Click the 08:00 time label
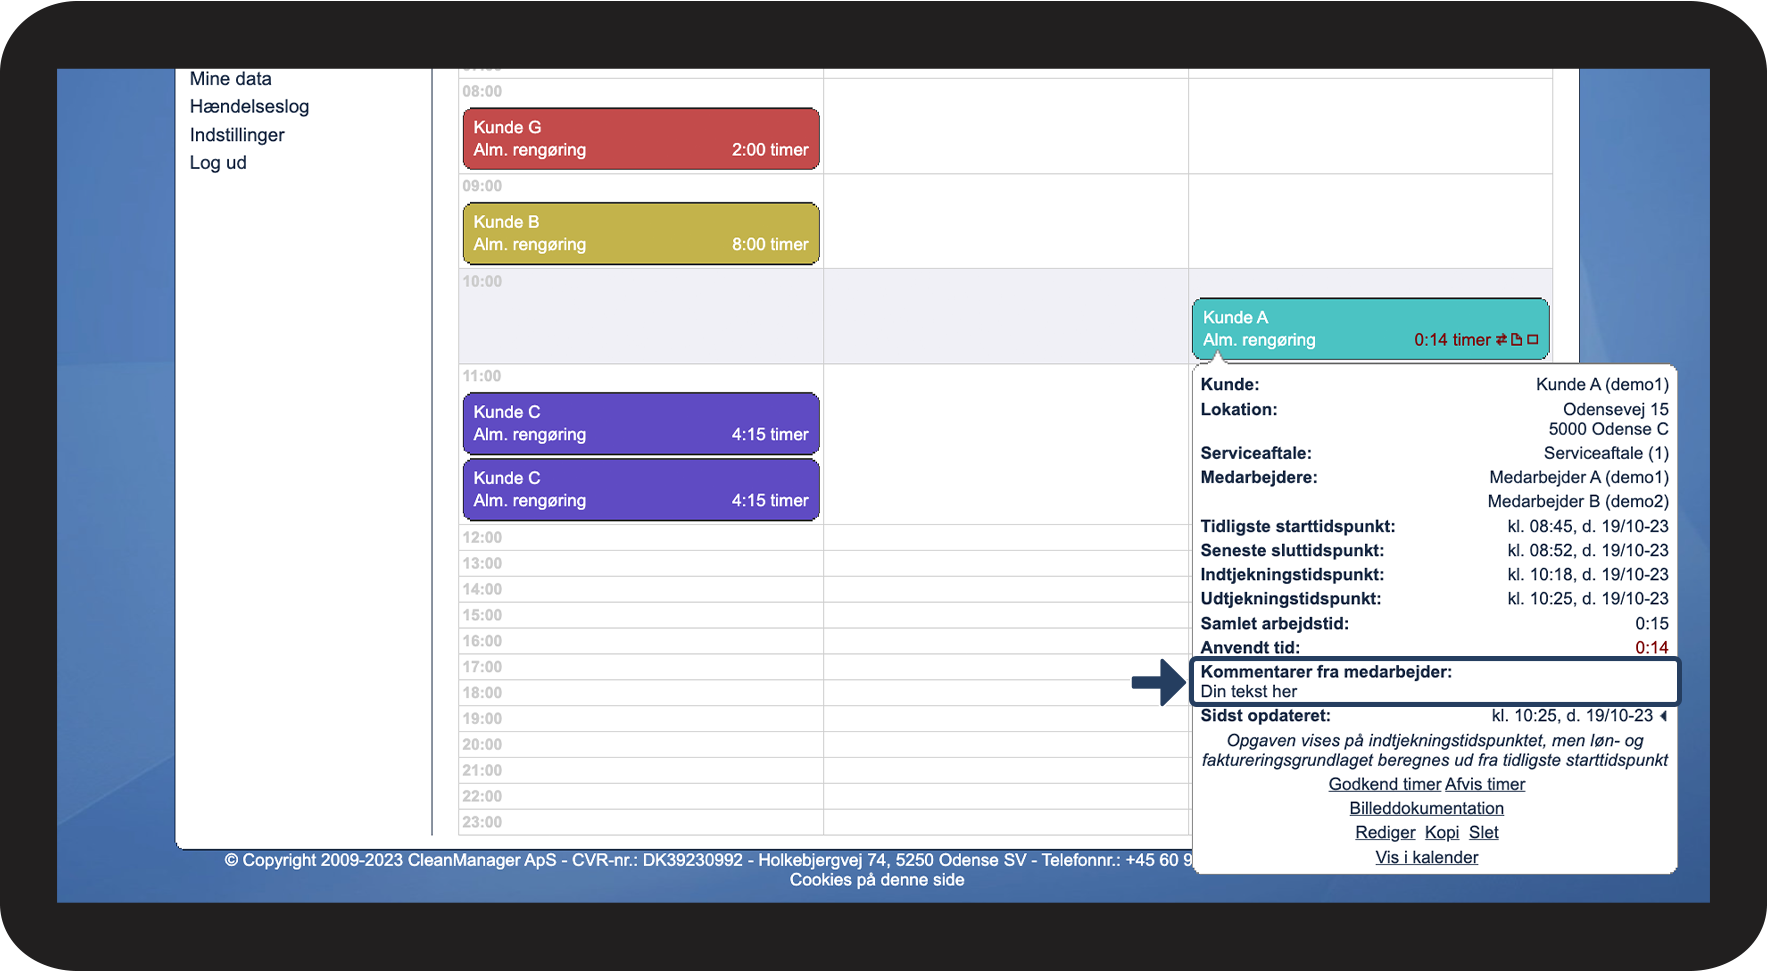Image resolution: width=1767 pixels, height=971 pixels. [x=482, y=92]
